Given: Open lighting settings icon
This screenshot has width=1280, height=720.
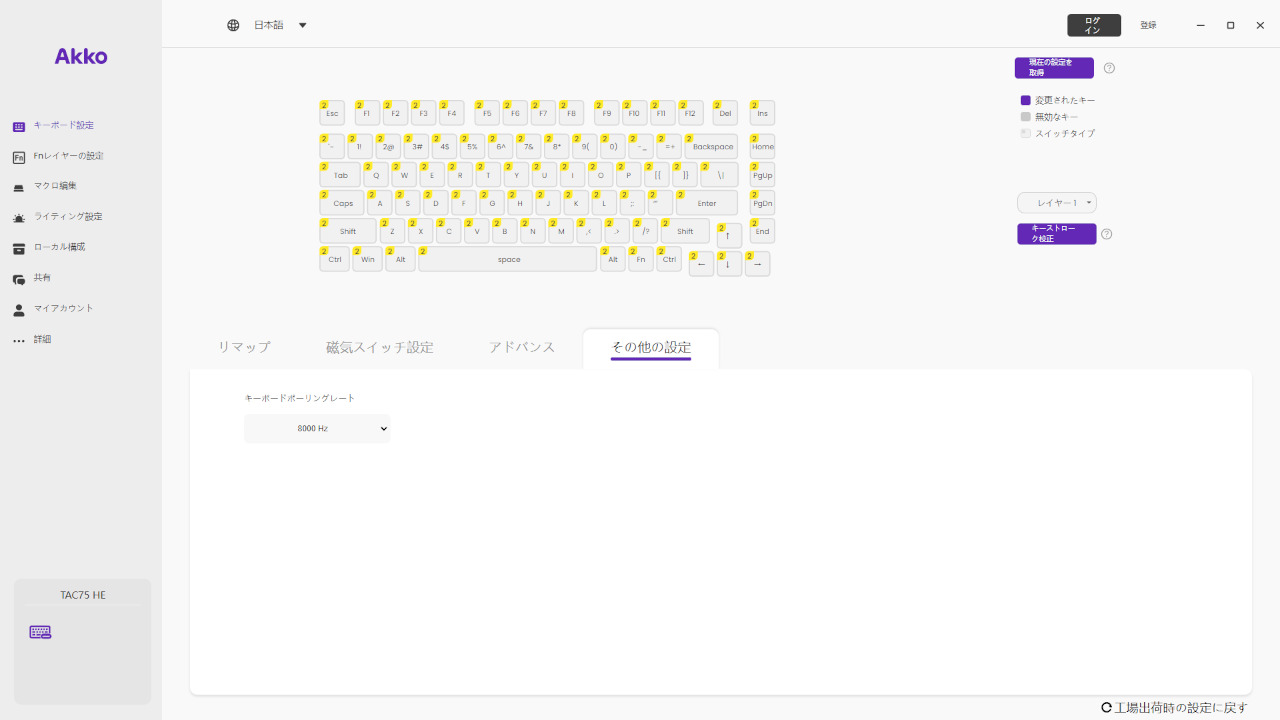Looking at the screenshot, I should tap(19, 218).
